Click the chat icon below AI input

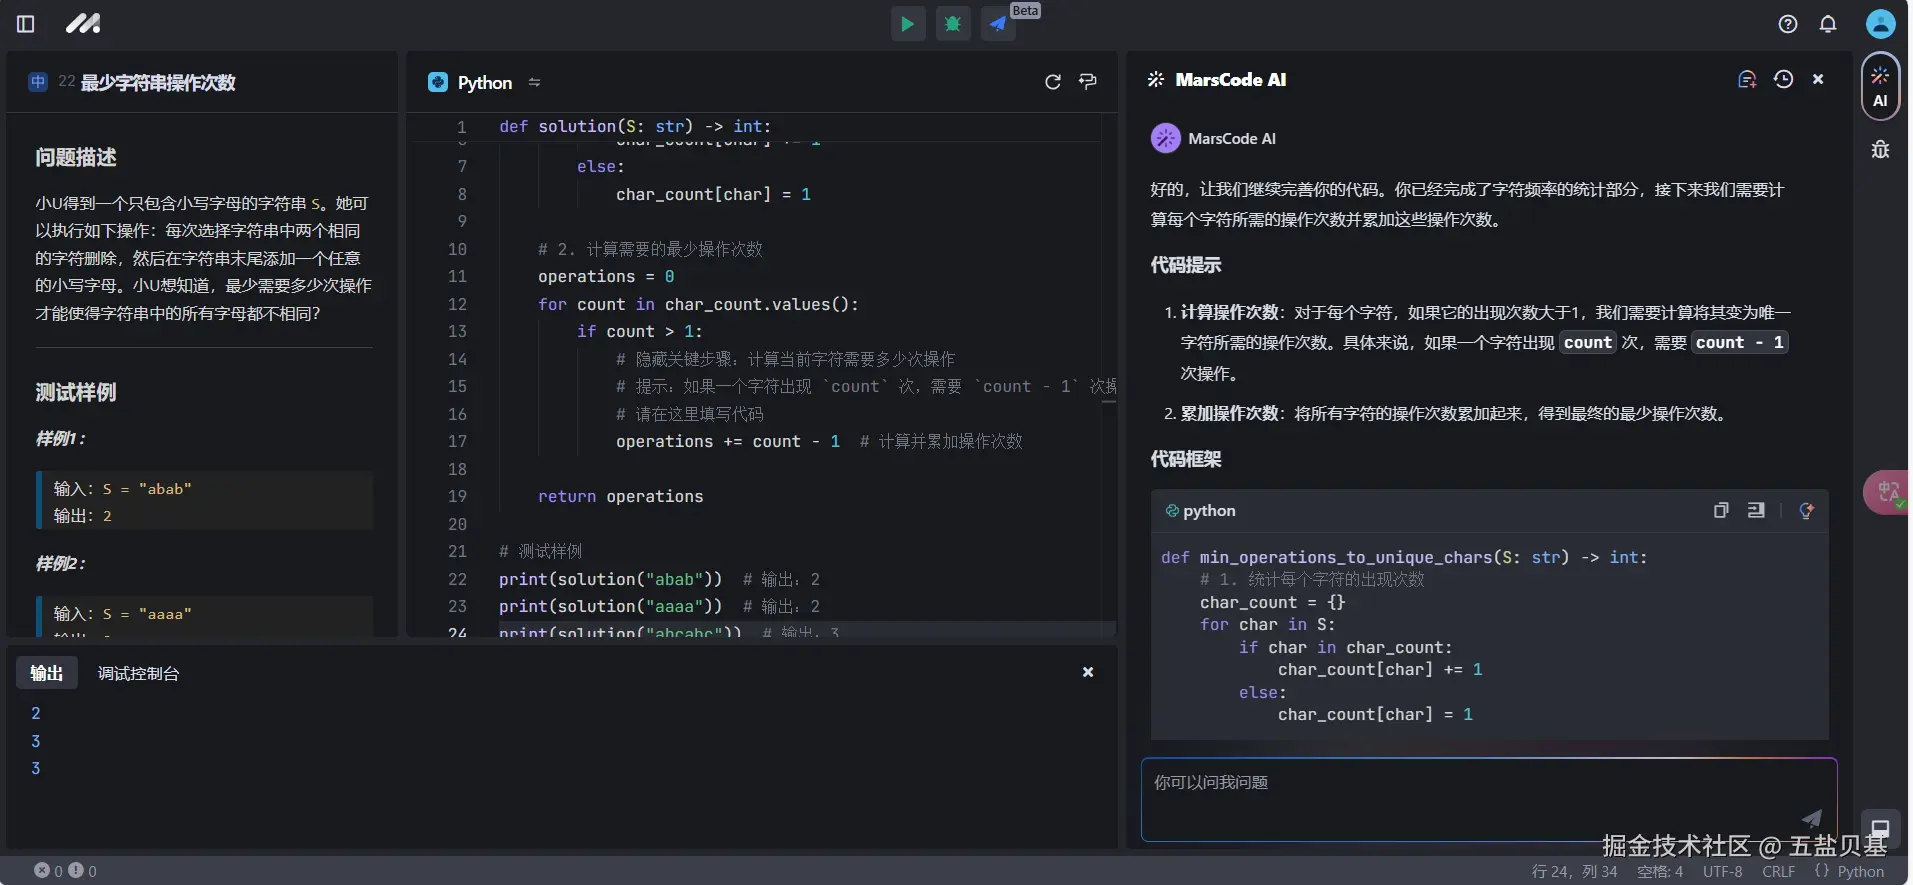pyautogui.click(x=1880, y=828)
